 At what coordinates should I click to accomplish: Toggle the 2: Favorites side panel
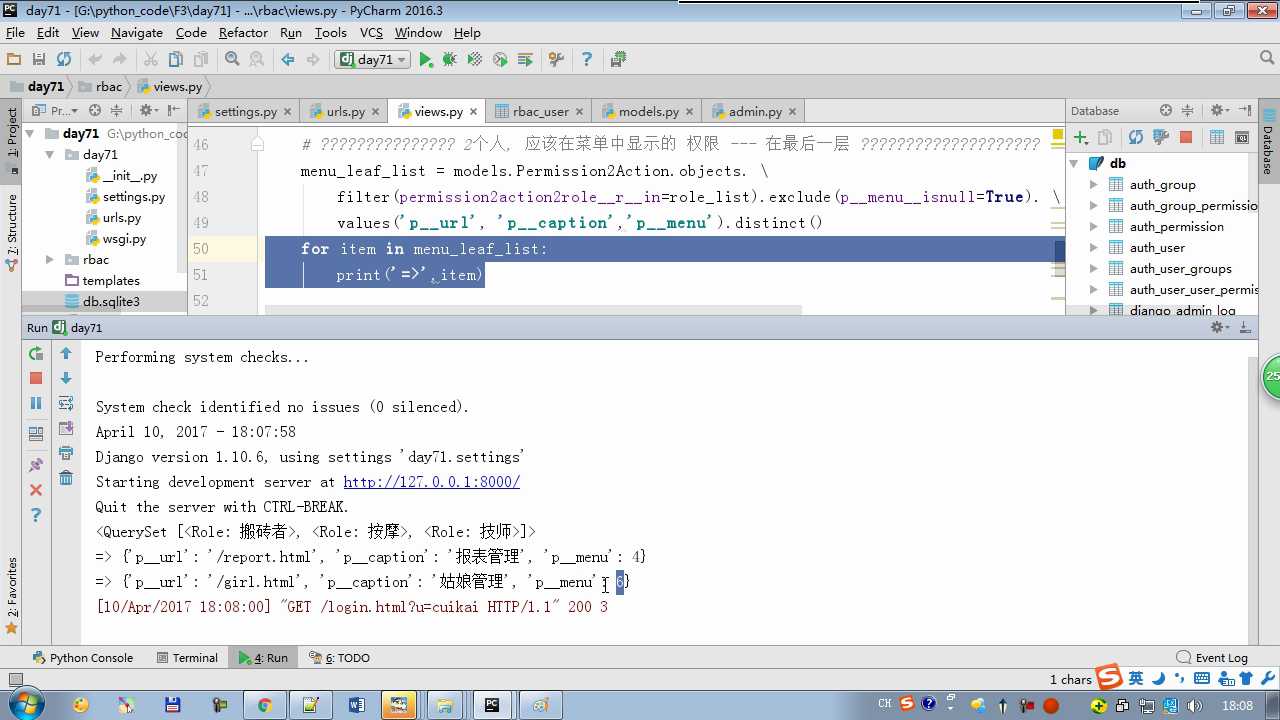click(x=12, y=595)
